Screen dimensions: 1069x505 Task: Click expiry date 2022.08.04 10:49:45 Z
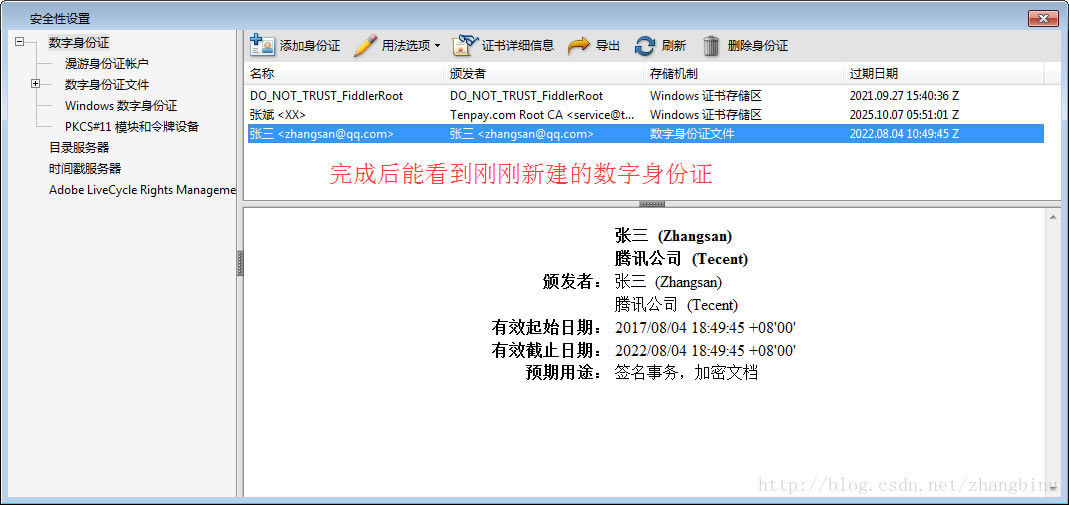904,134
